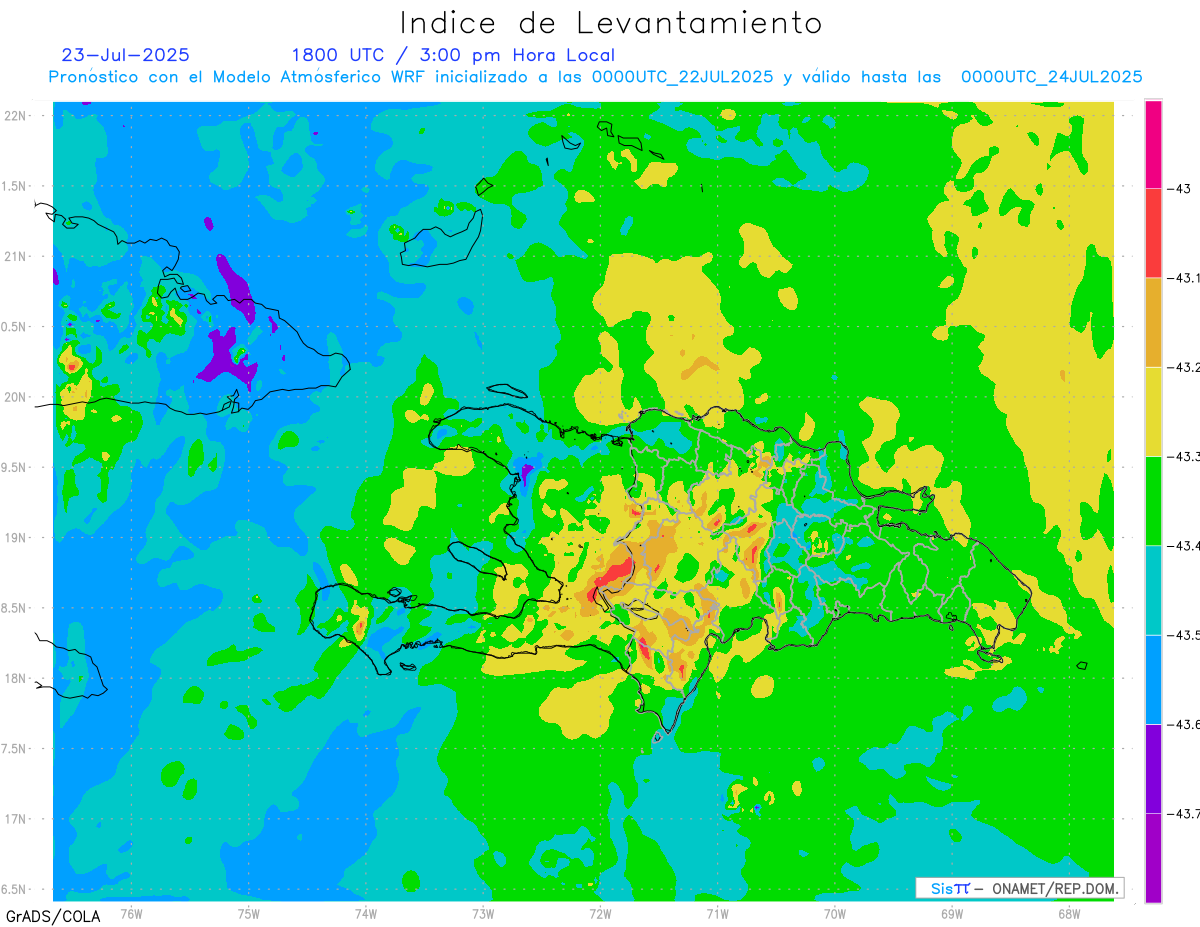Click the '73W' longitude label
Viewport: 1200px width, 927px height.
pyautogui.click(x=482, y=913)
